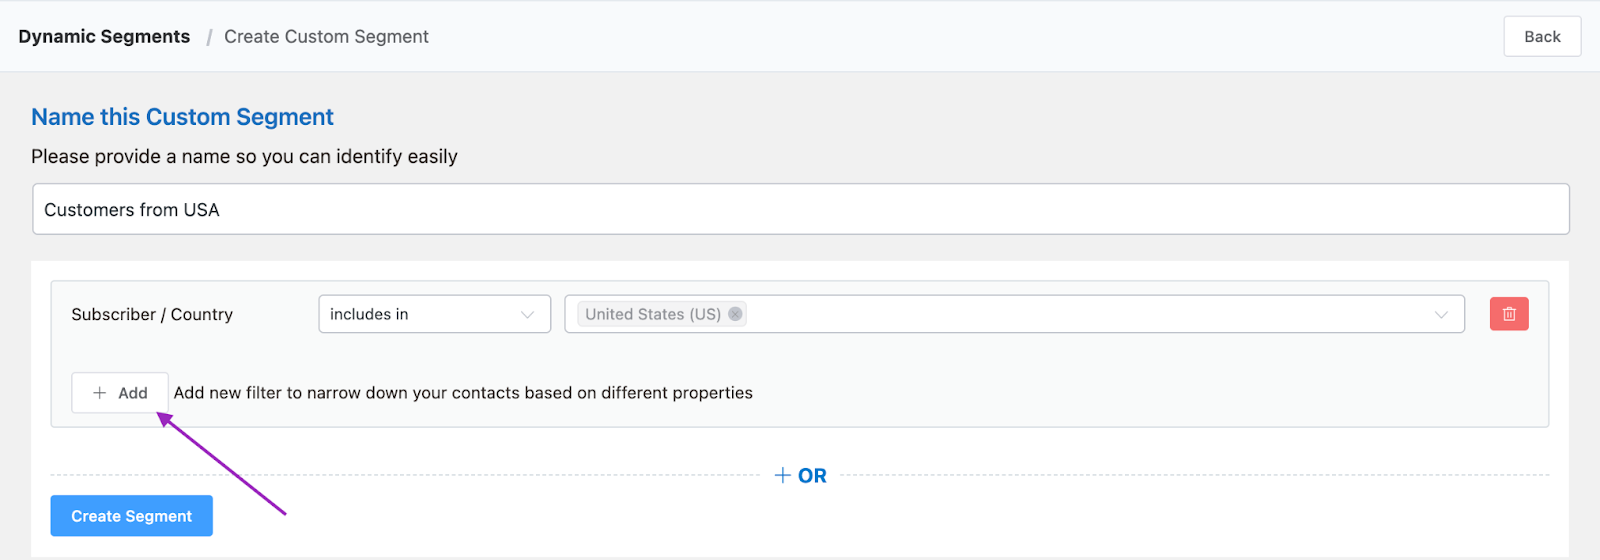The image size is (1600, 560).
Task: Focus the segment name input field
Action: pyautogui.click(x=800, y=210)
